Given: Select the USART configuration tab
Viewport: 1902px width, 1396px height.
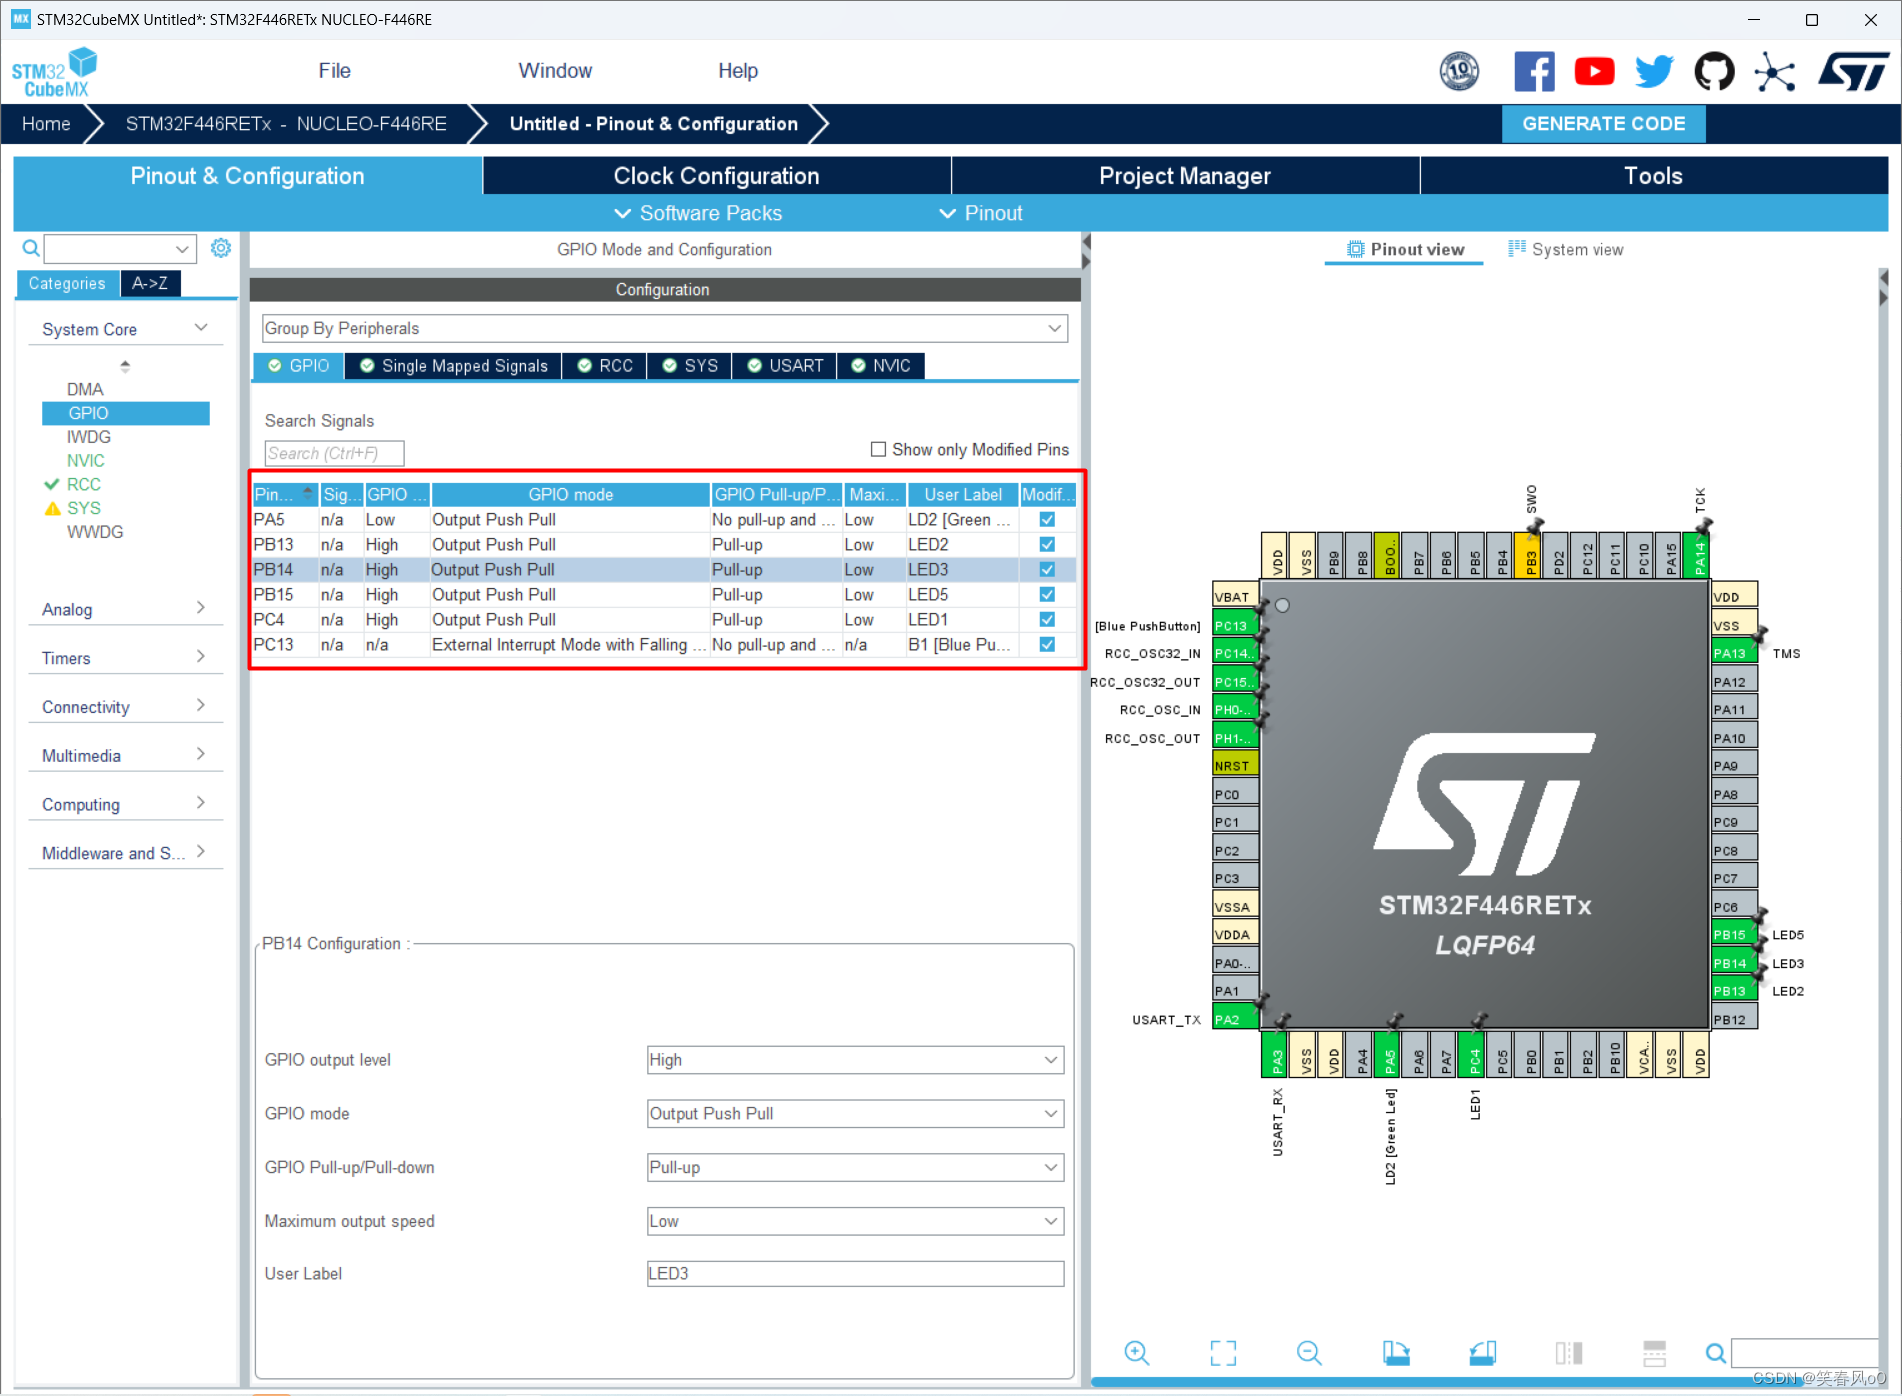Looking at the screenshot, I should point(785,366).
